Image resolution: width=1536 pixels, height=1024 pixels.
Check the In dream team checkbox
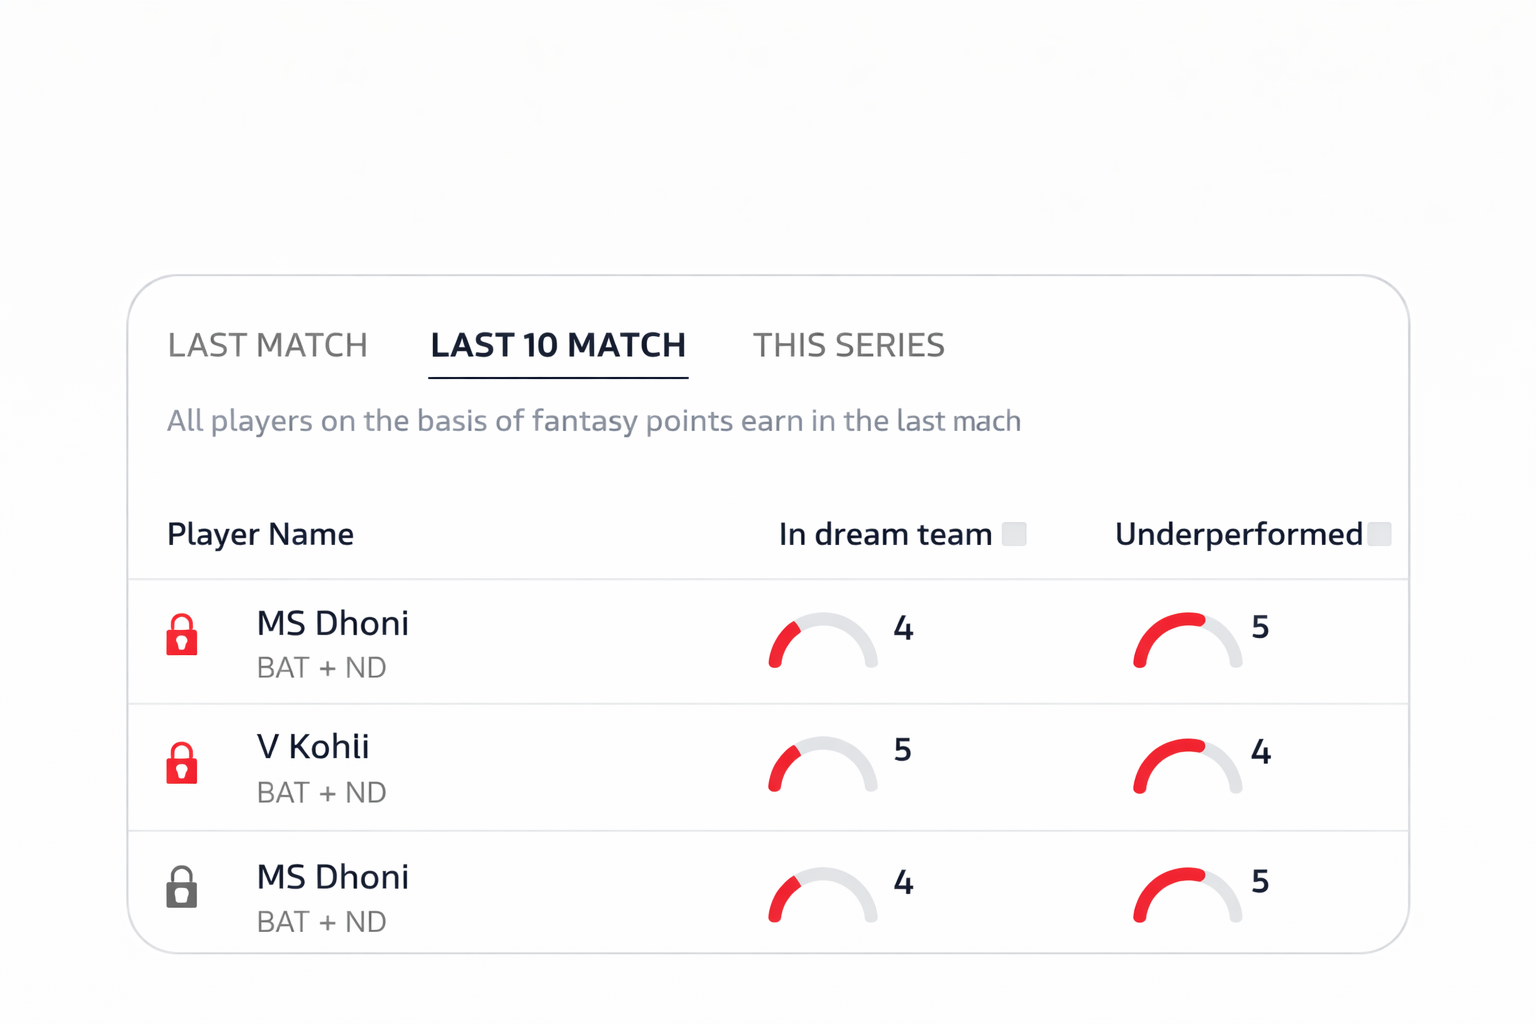click(x=1014, y=534)
